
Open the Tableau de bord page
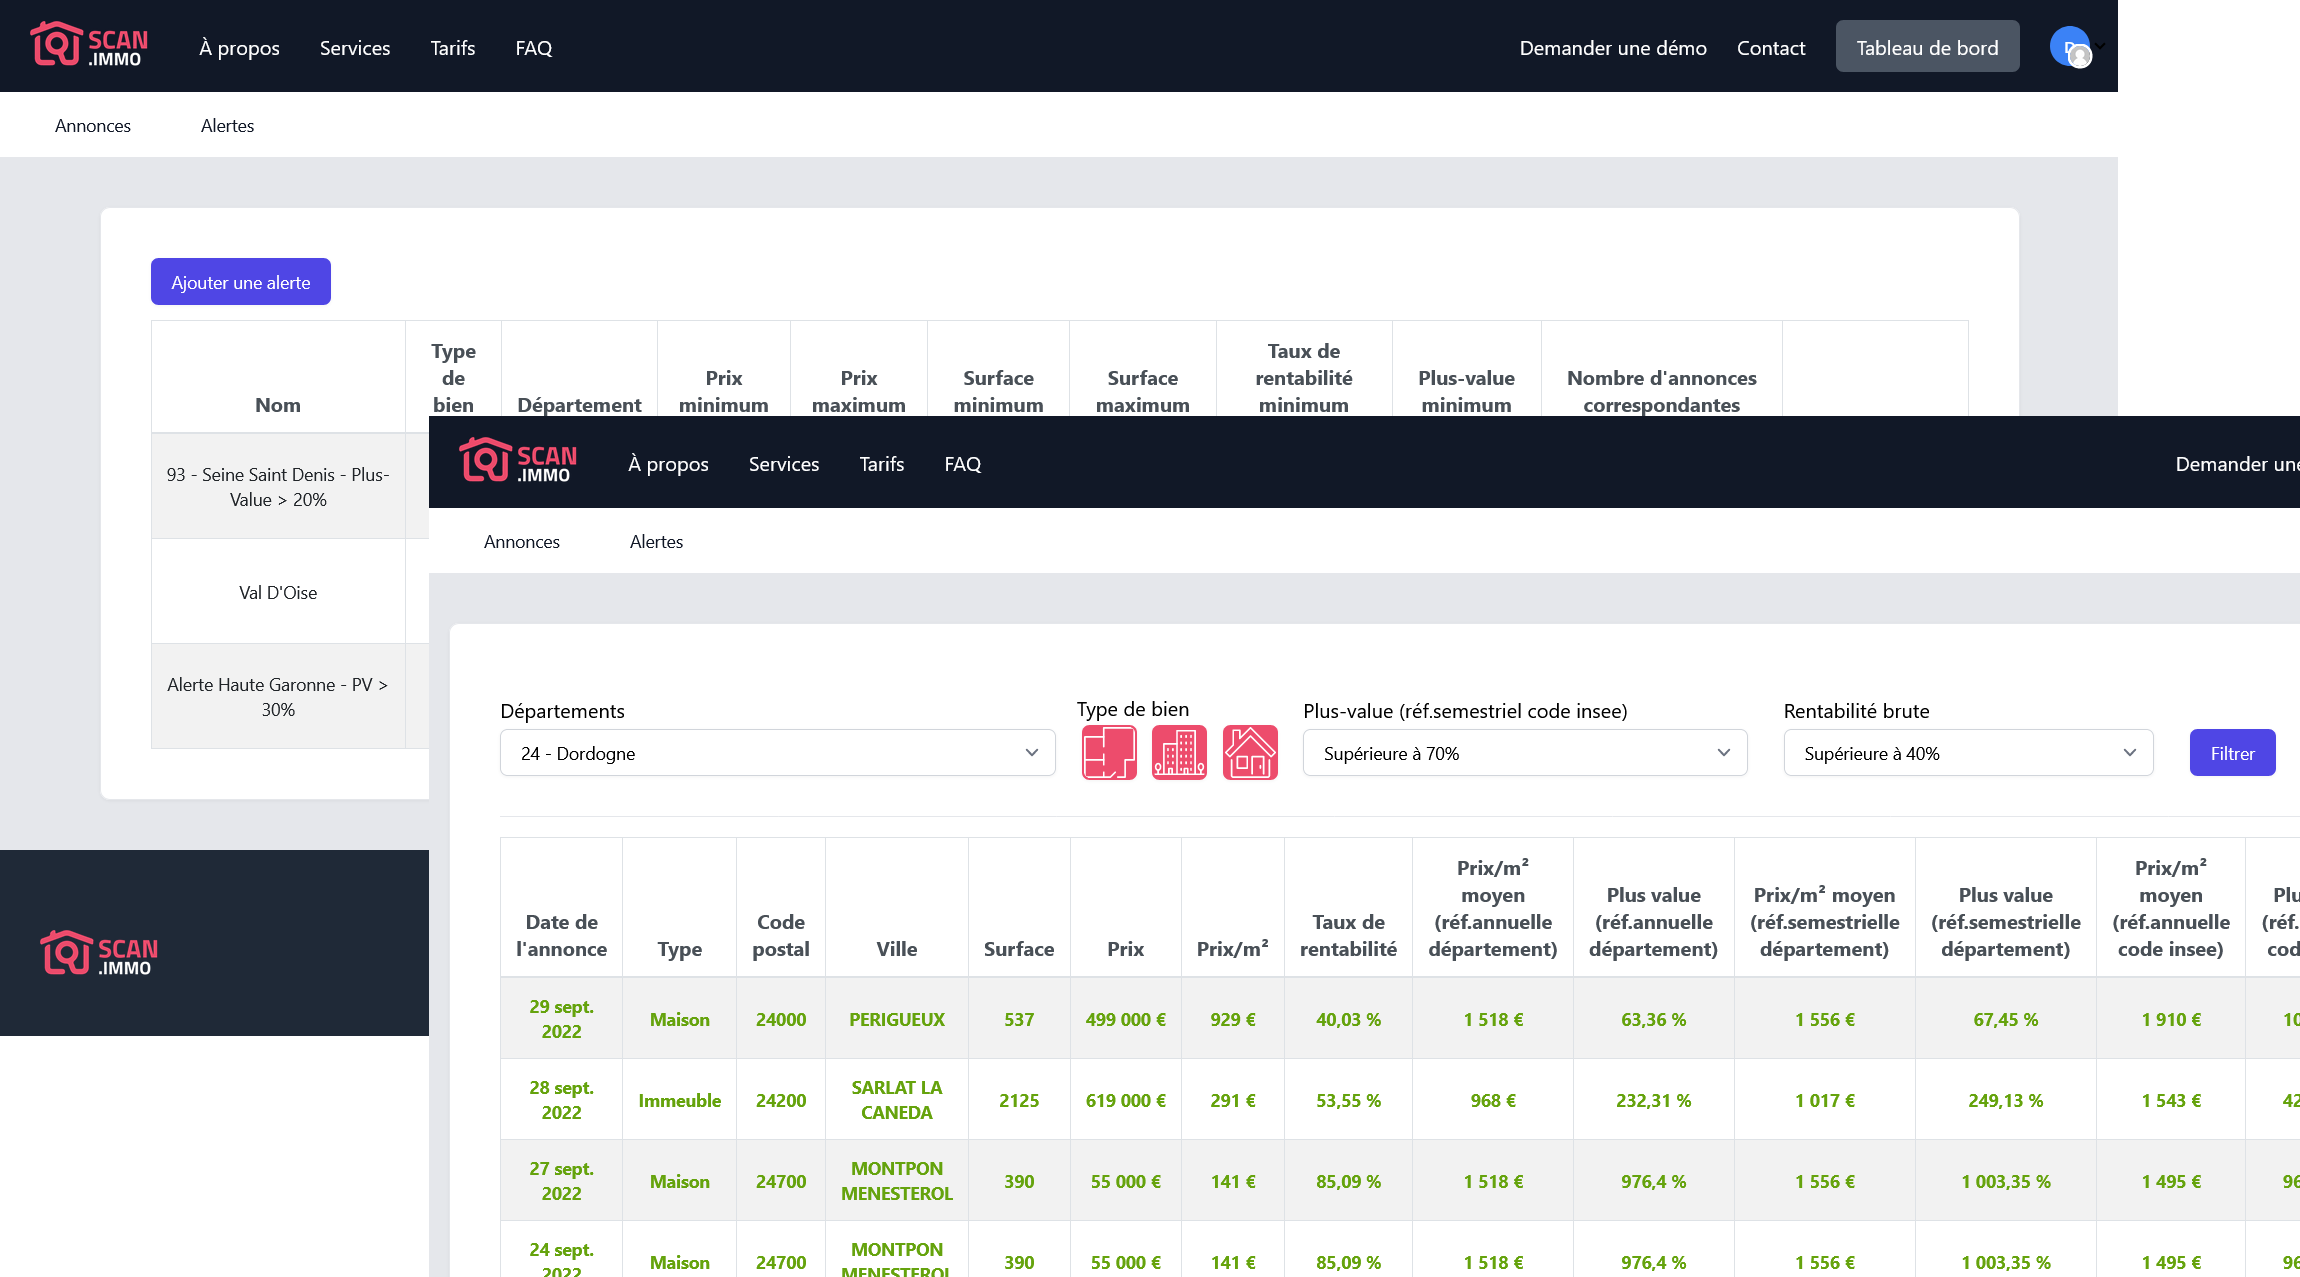click(x=1926, y=46)
